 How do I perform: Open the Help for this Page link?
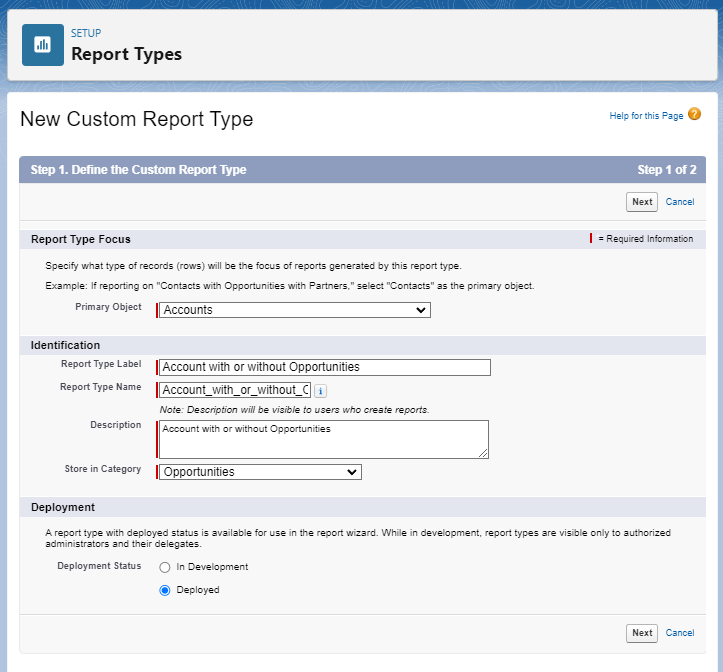(x=646, y=116)
